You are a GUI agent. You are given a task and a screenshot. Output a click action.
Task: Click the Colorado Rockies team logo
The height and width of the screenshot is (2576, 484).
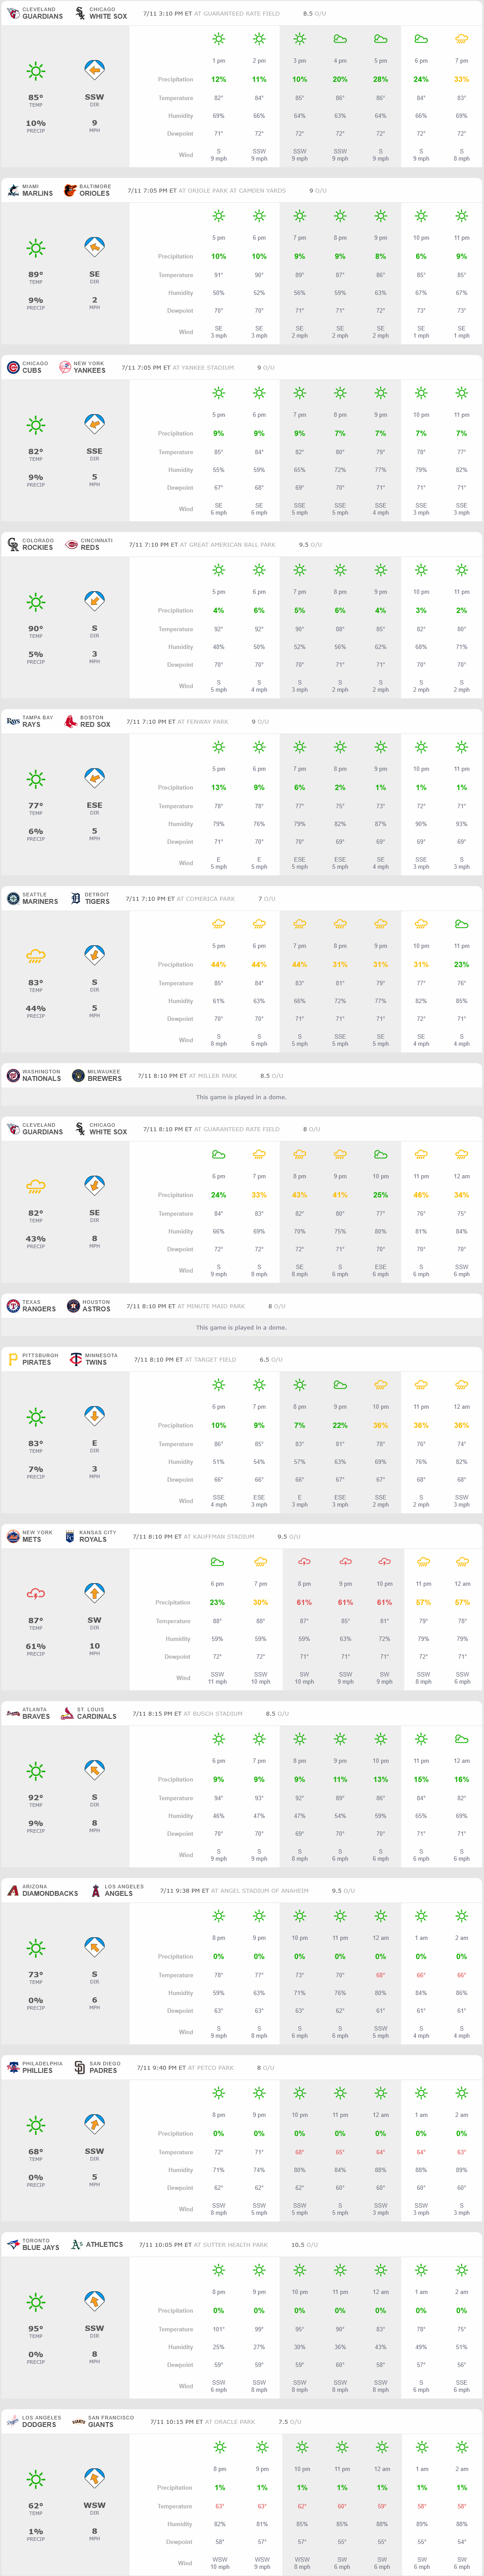(x=13, y=544)
